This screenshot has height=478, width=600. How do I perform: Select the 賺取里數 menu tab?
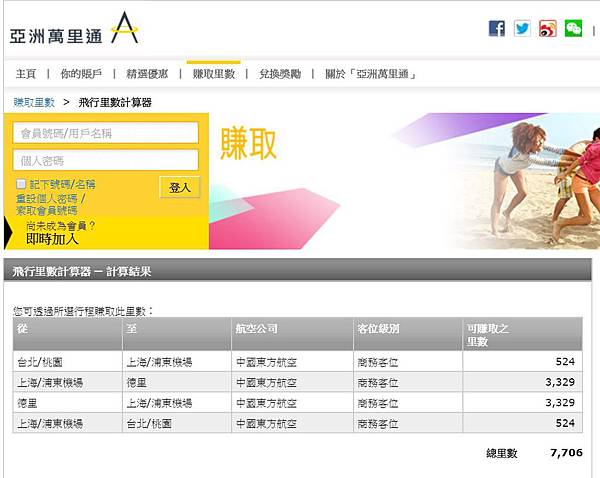tap(214, 74)
